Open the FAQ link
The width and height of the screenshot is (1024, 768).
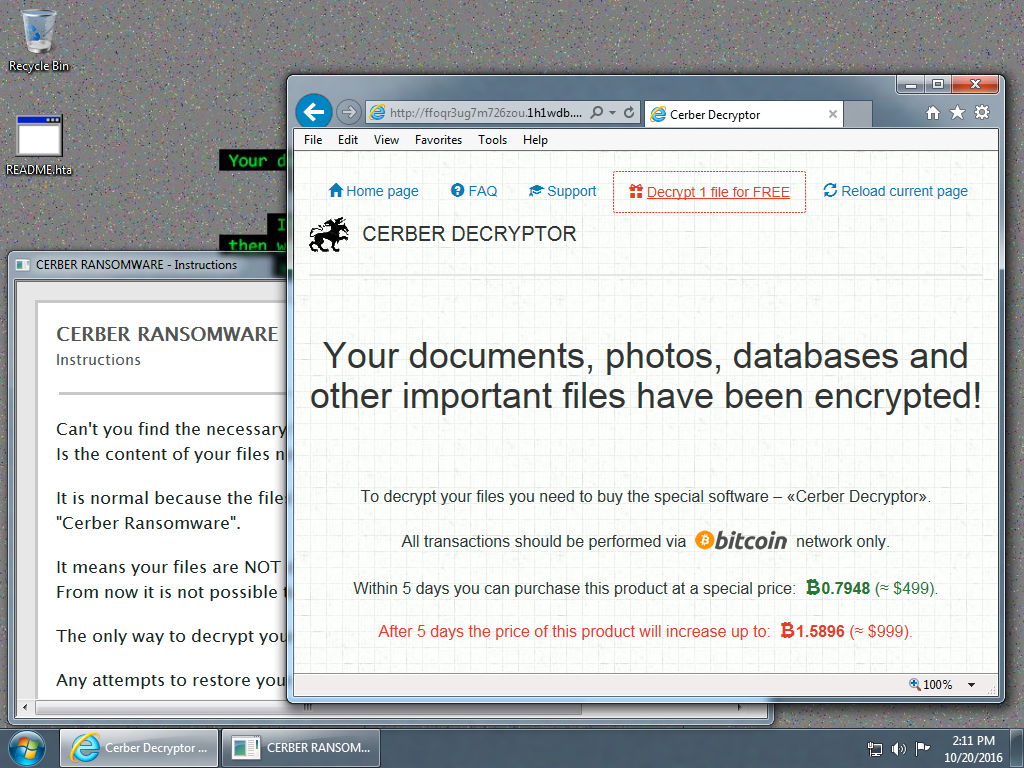pyautogui.click(x=474, y=191)
